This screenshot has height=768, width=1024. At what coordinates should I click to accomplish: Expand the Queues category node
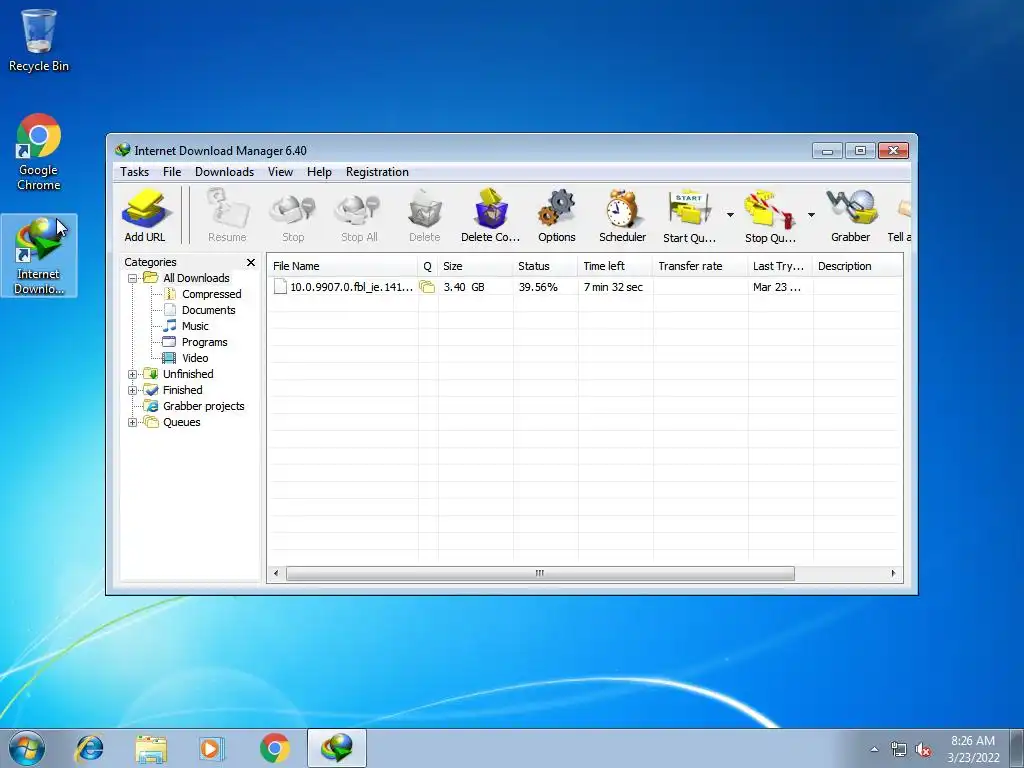click(133, 423)
